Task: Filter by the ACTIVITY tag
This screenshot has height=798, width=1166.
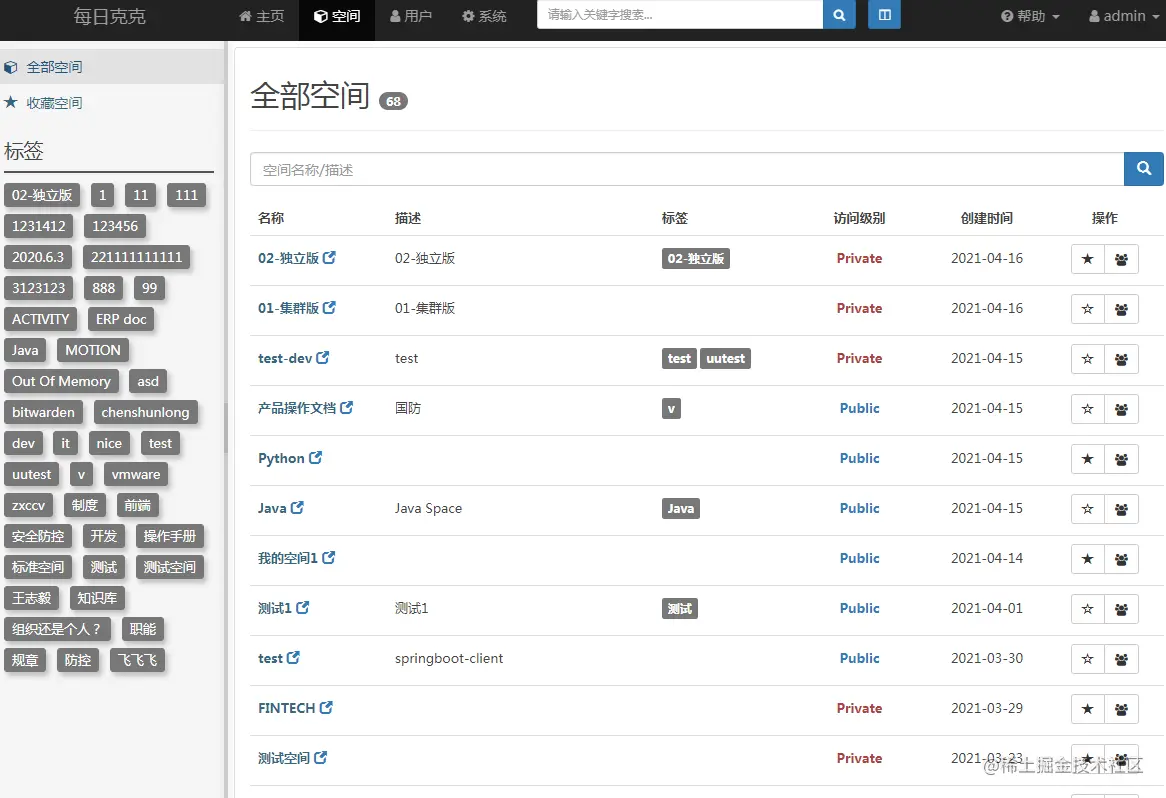Action: point(40,319)
